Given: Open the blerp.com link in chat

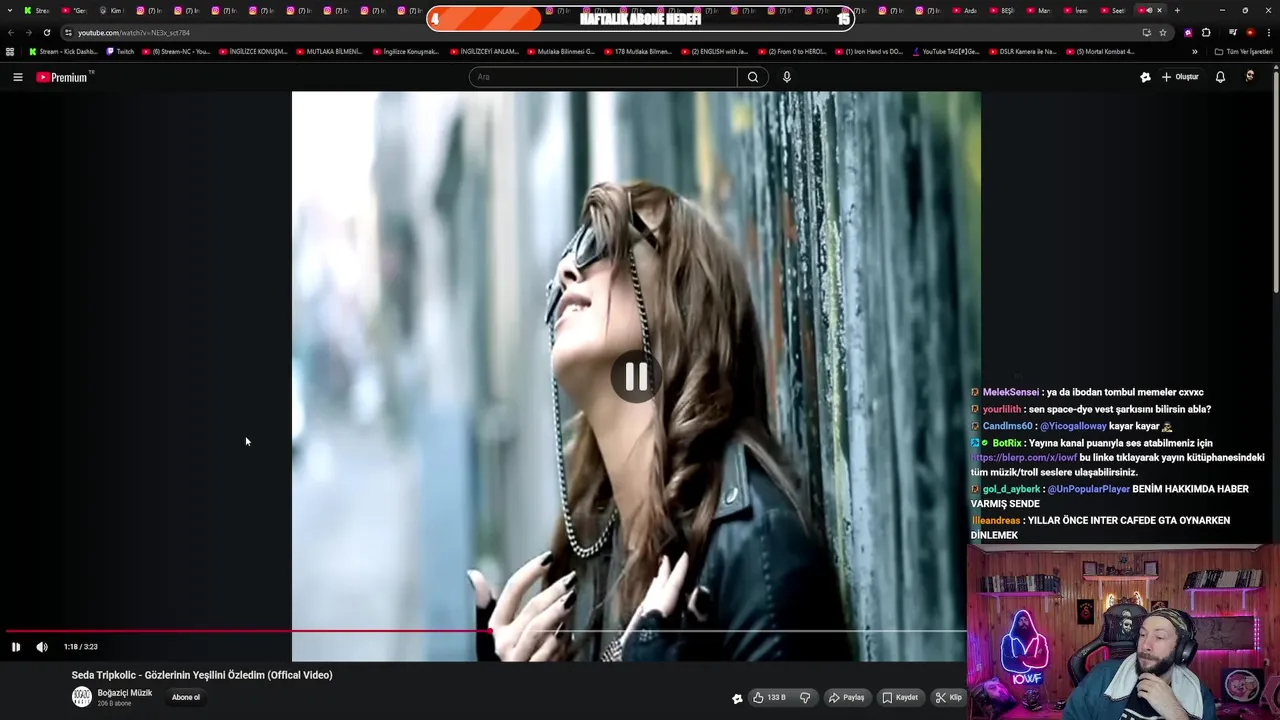Looking at the screenshot, I should click(x=1024, y=458).
